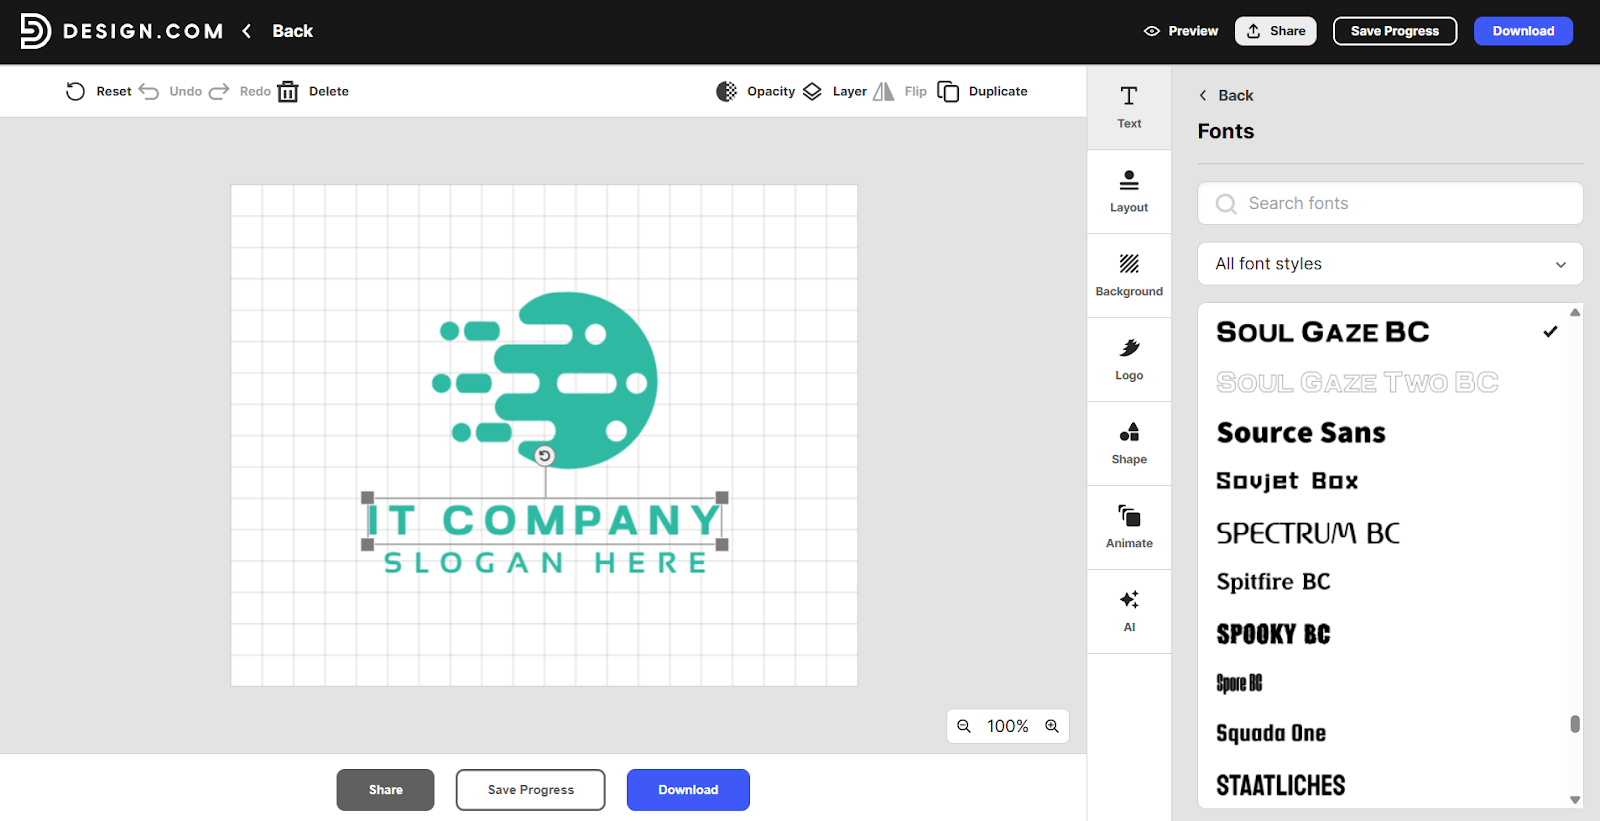Screen dimensions: 1600x821
Task: Delete the selected element with trash icon
Action: click(288, 92)
